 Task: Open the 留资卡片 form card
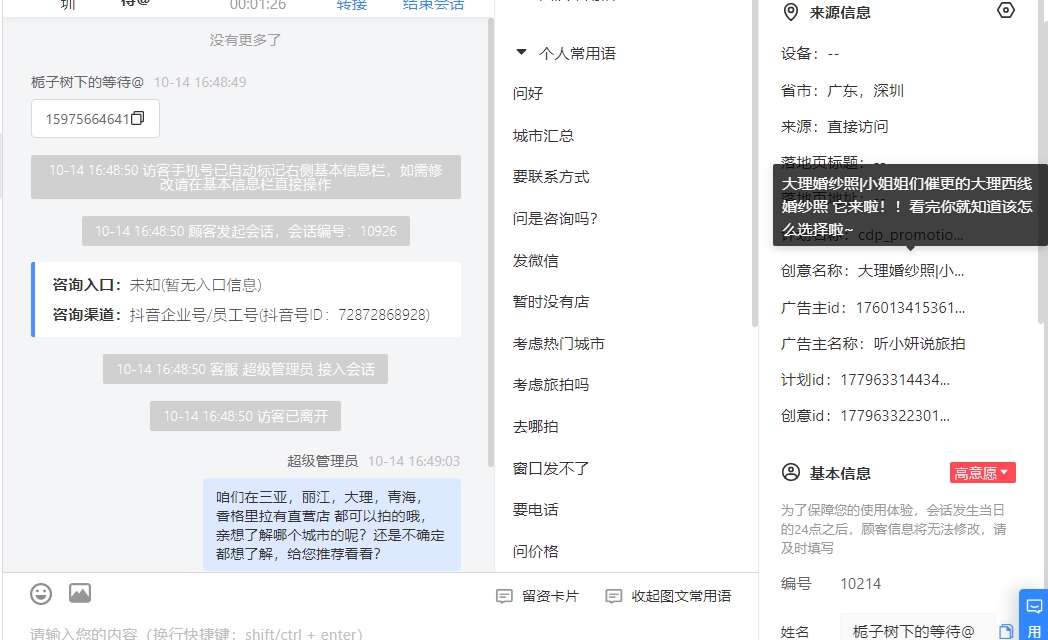(538, 596)
